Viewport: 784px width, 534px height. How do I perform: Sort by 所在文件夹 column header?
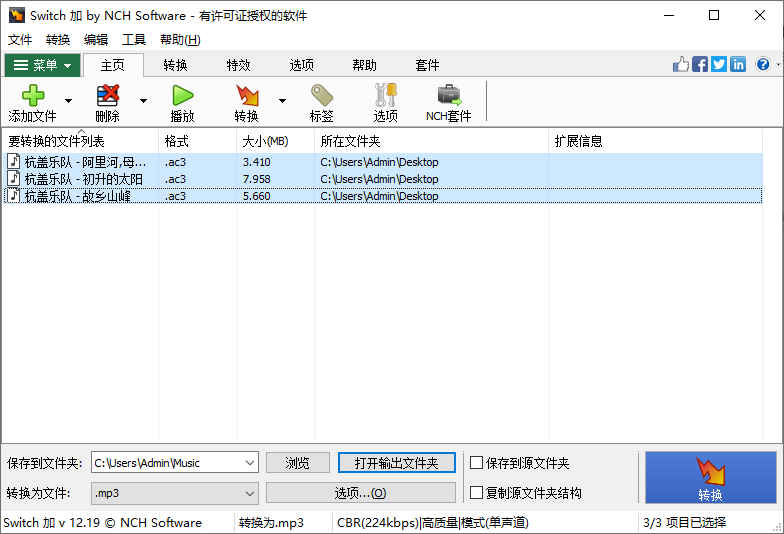click(x=432, y=141)
